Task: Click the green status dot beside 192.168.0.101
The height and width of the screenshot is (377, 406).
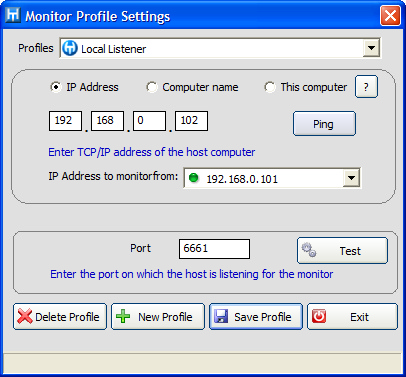Action: click(x=193, y=178)
